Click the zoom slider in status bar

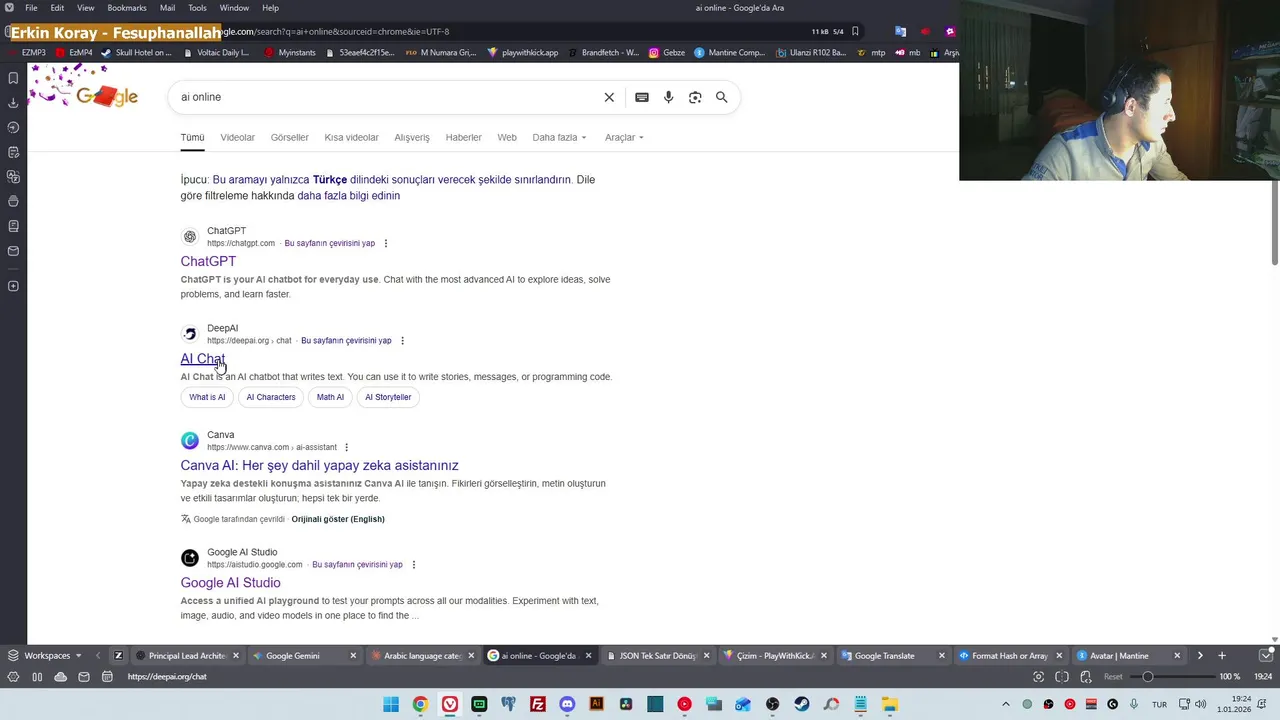[x=1175, y=677]
